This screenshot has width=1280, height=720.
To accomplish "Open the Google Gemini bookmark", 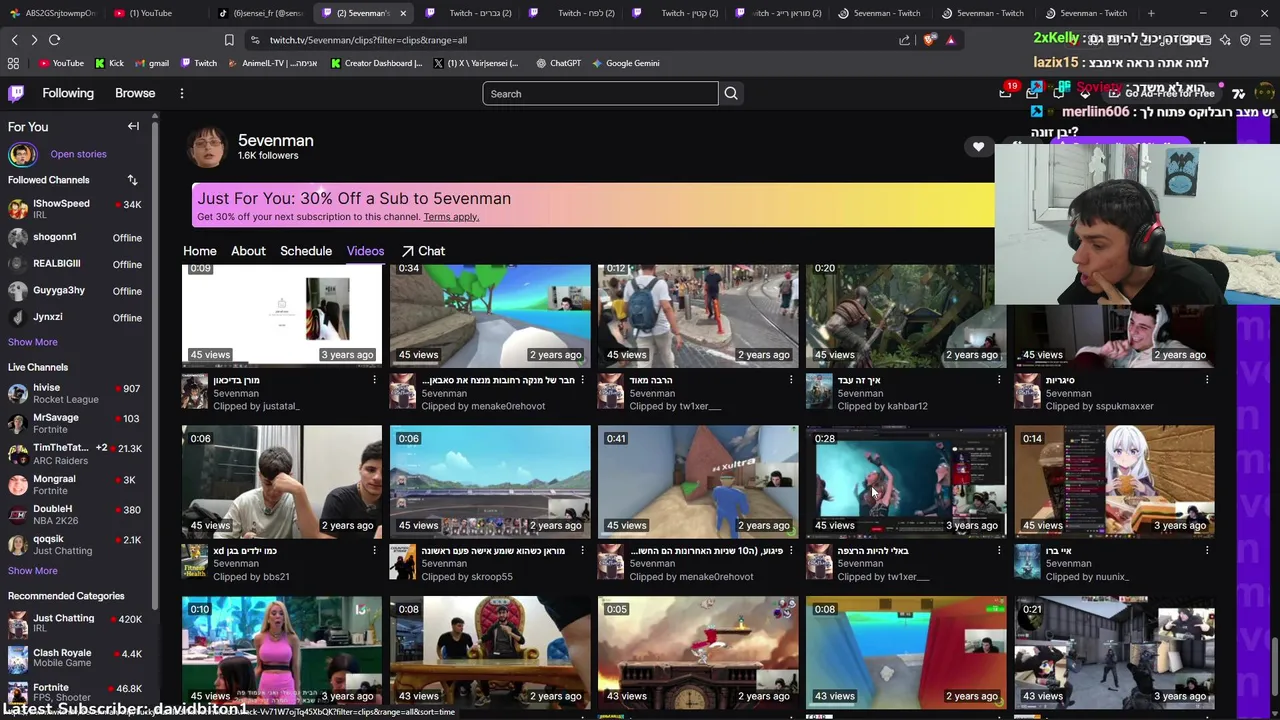I will point(625,63).
